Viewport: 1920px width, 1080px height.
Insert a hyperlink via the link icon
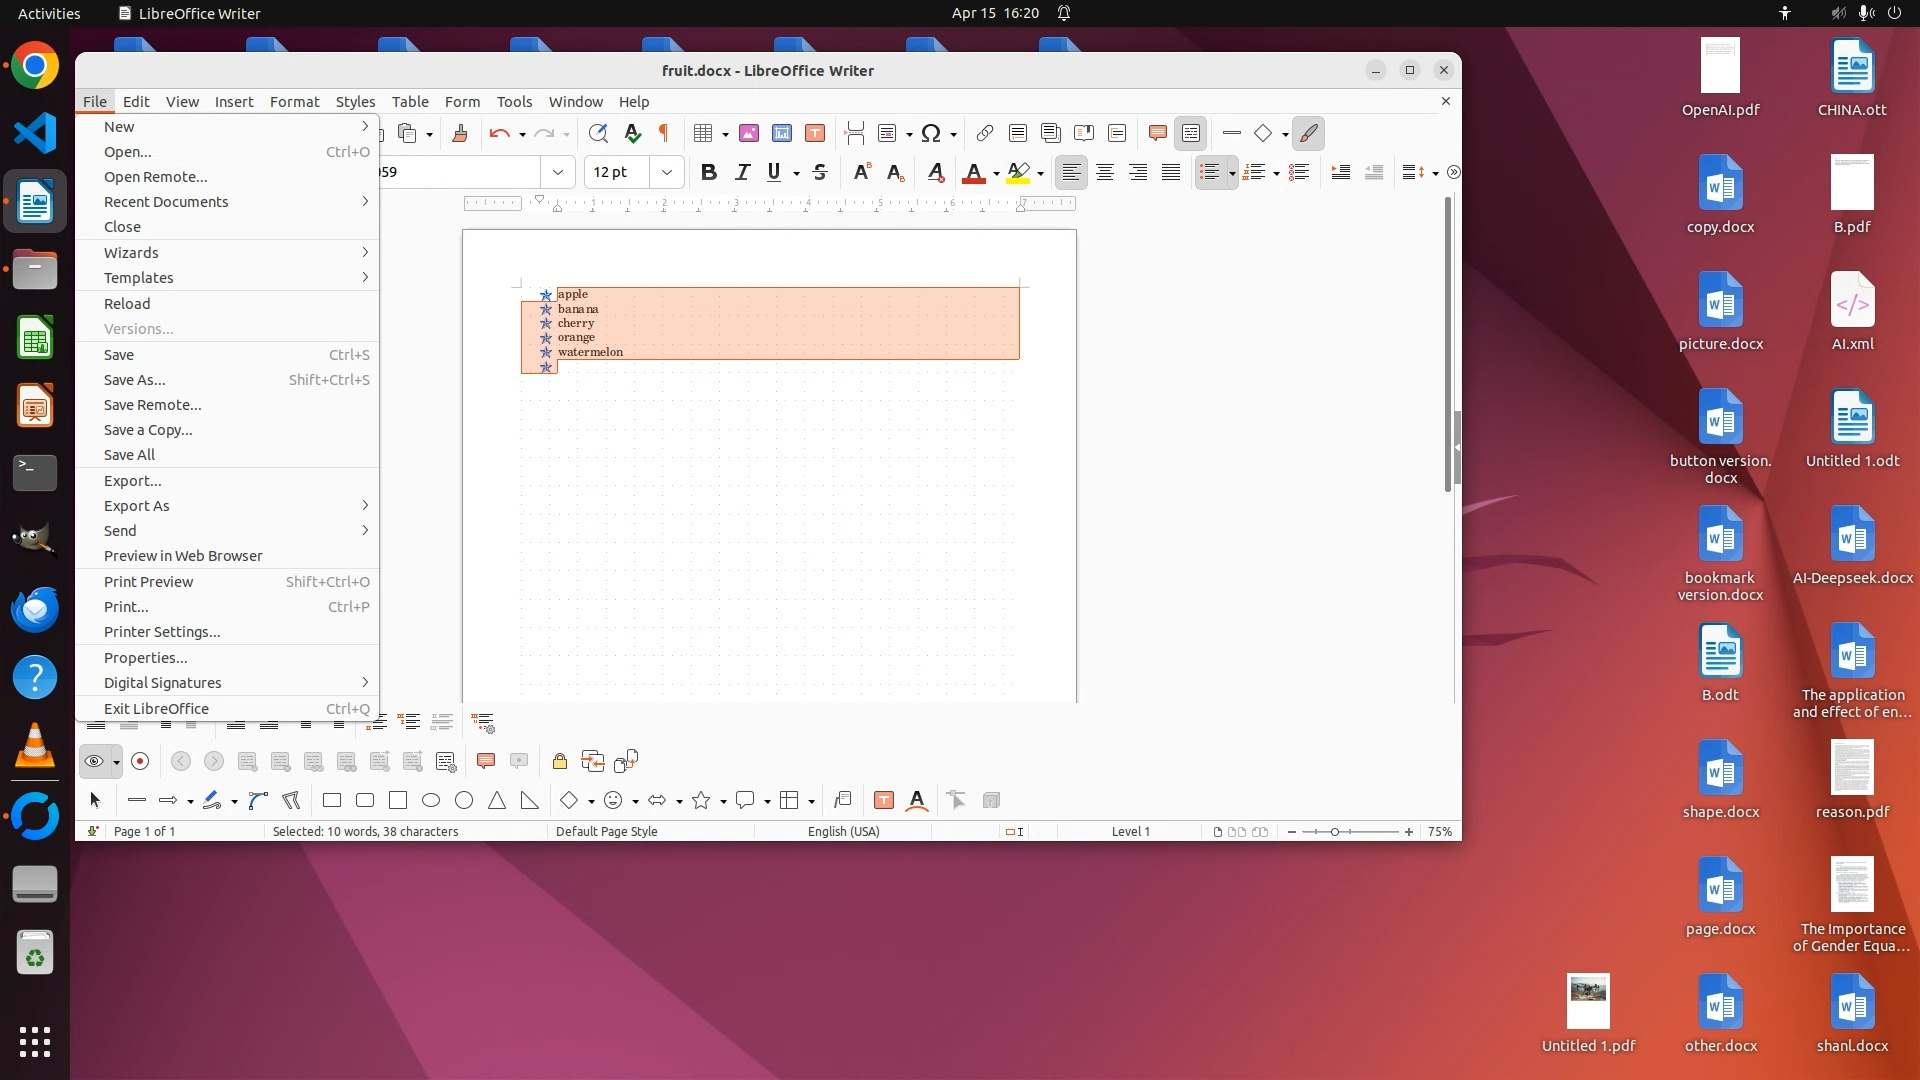point(984,133)
